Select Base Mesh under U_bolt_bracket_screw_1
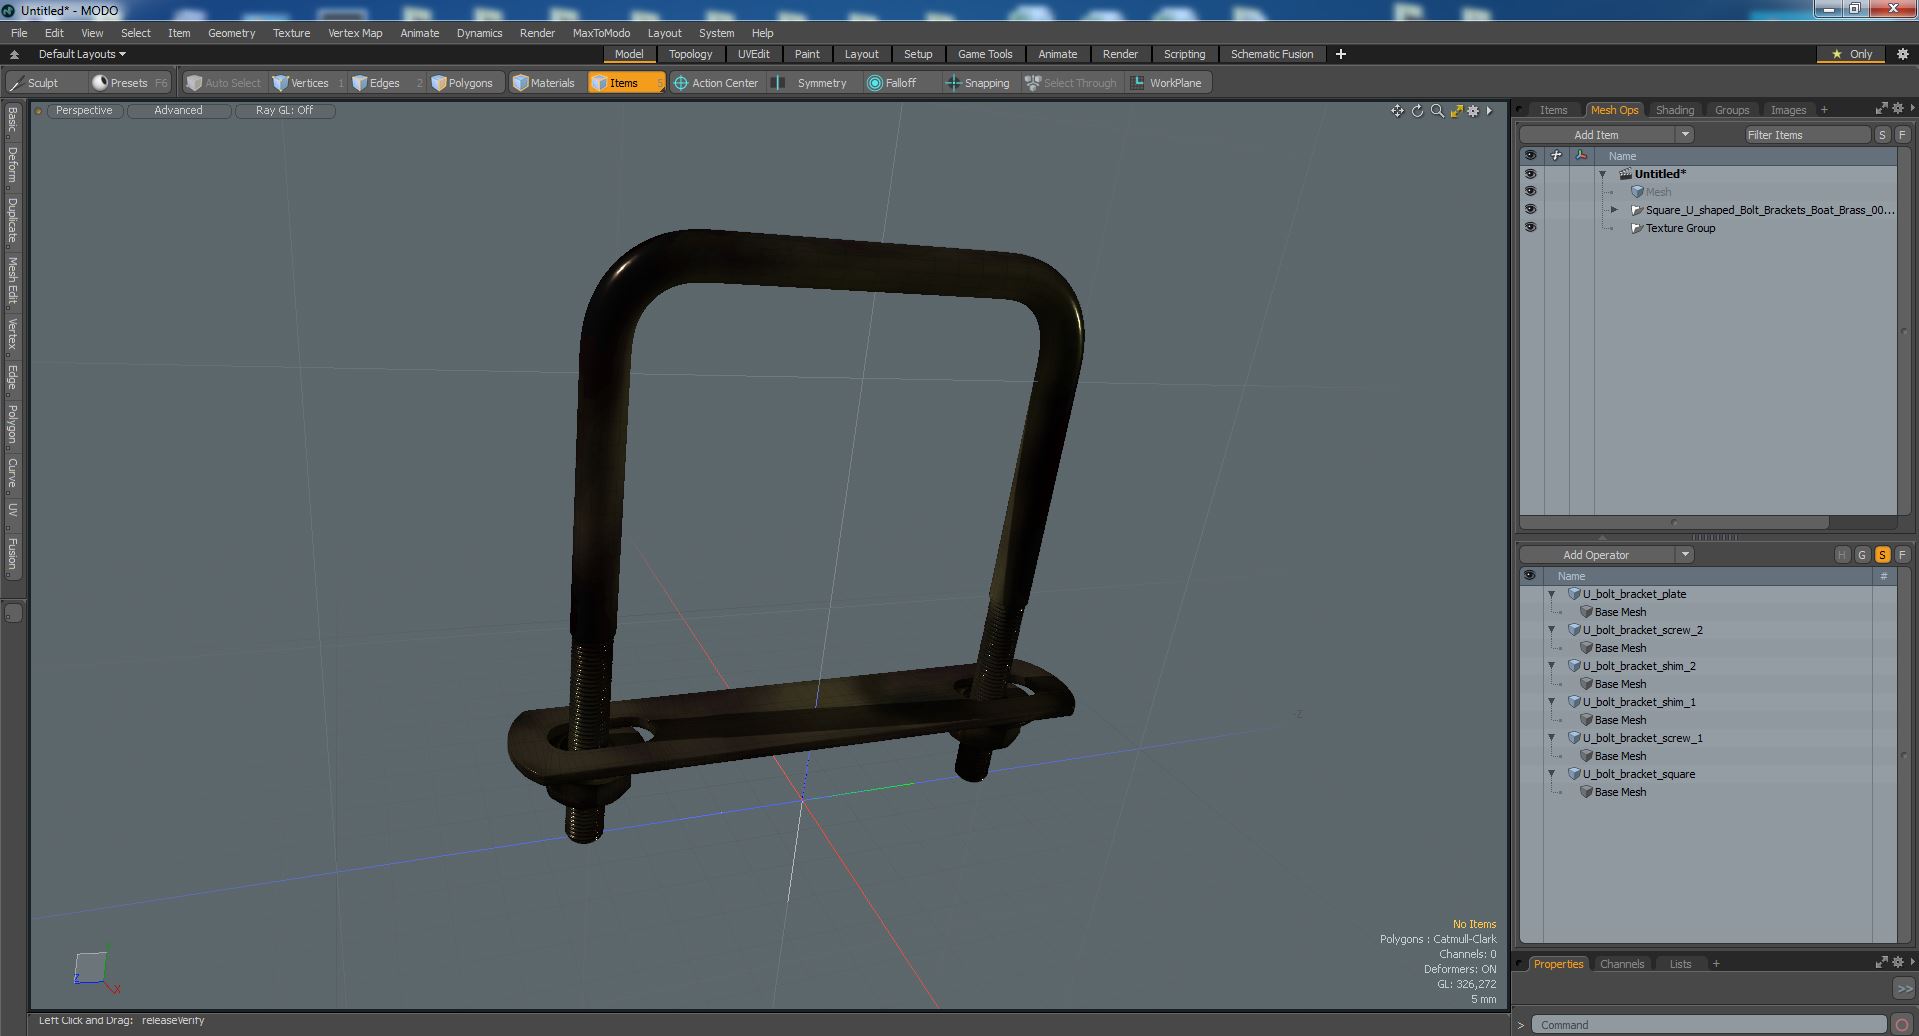 [1620, 756]
